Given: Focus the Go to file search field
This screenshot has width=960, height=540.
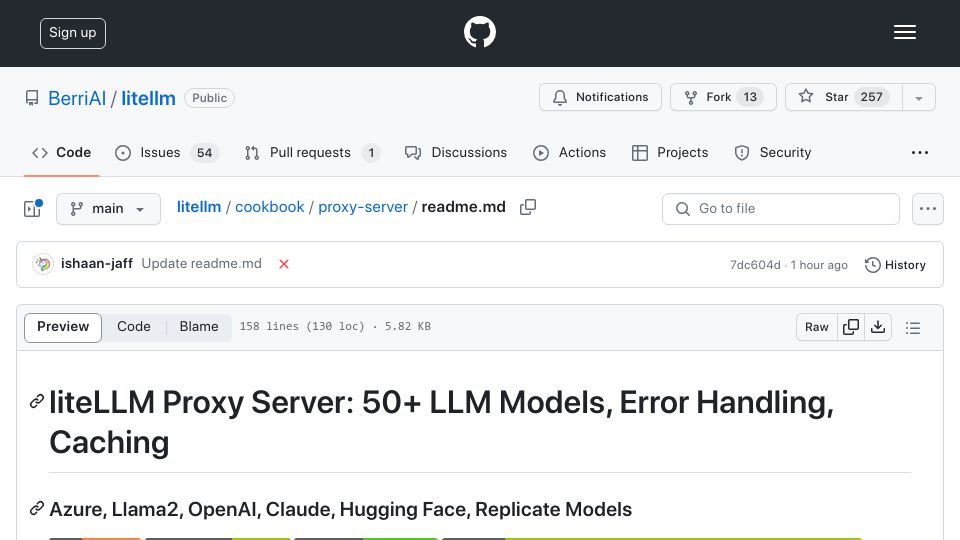Looking at the screenshot, I should tap(781, 209).
